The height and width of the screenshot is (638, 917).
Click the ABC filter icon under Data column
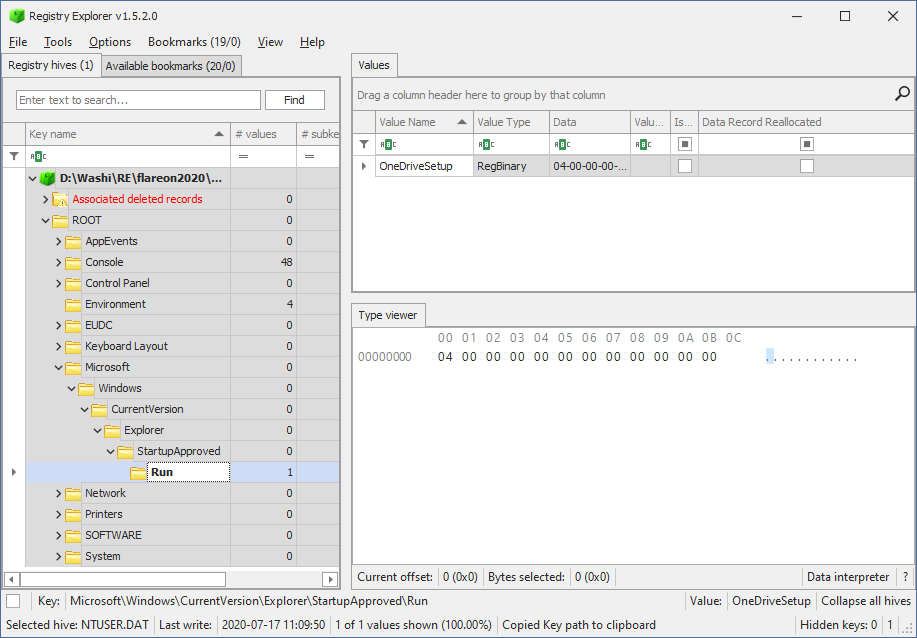(x=562, y=144)
